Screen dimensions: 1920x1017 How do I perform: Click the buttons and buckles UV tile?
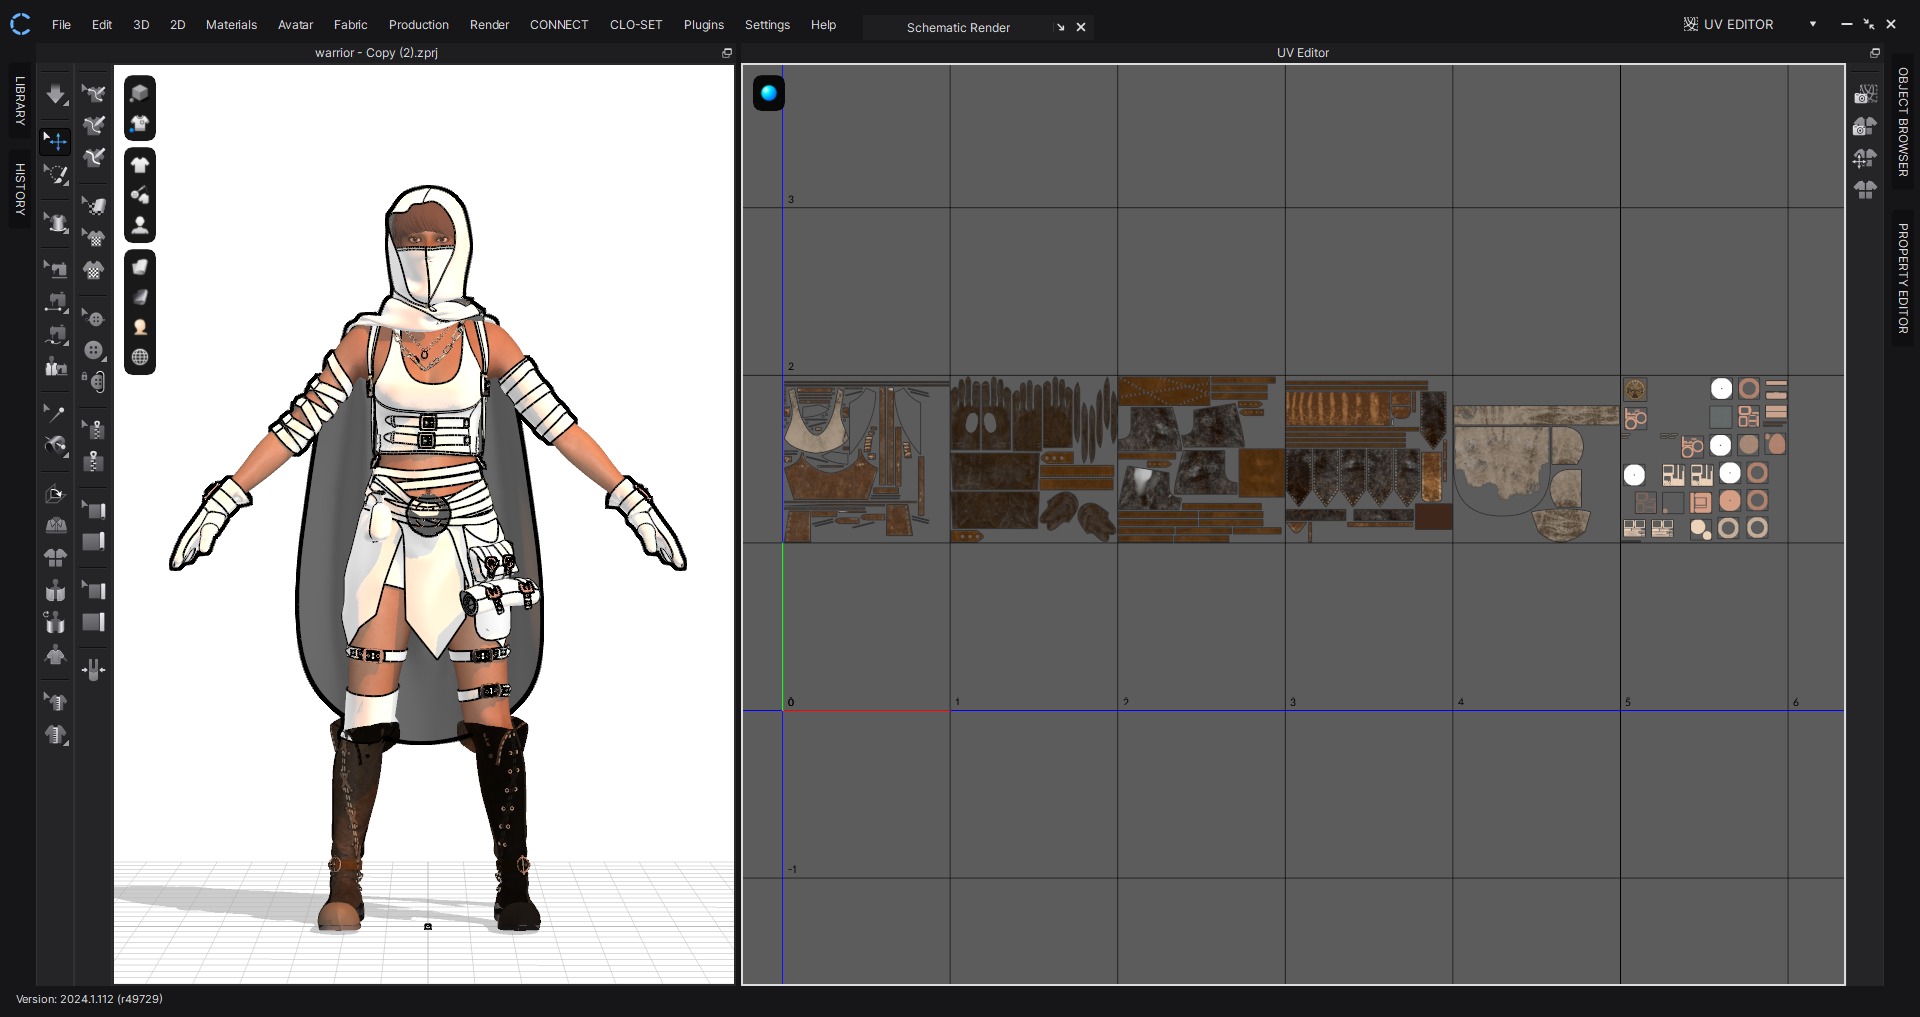[1705, 459]
